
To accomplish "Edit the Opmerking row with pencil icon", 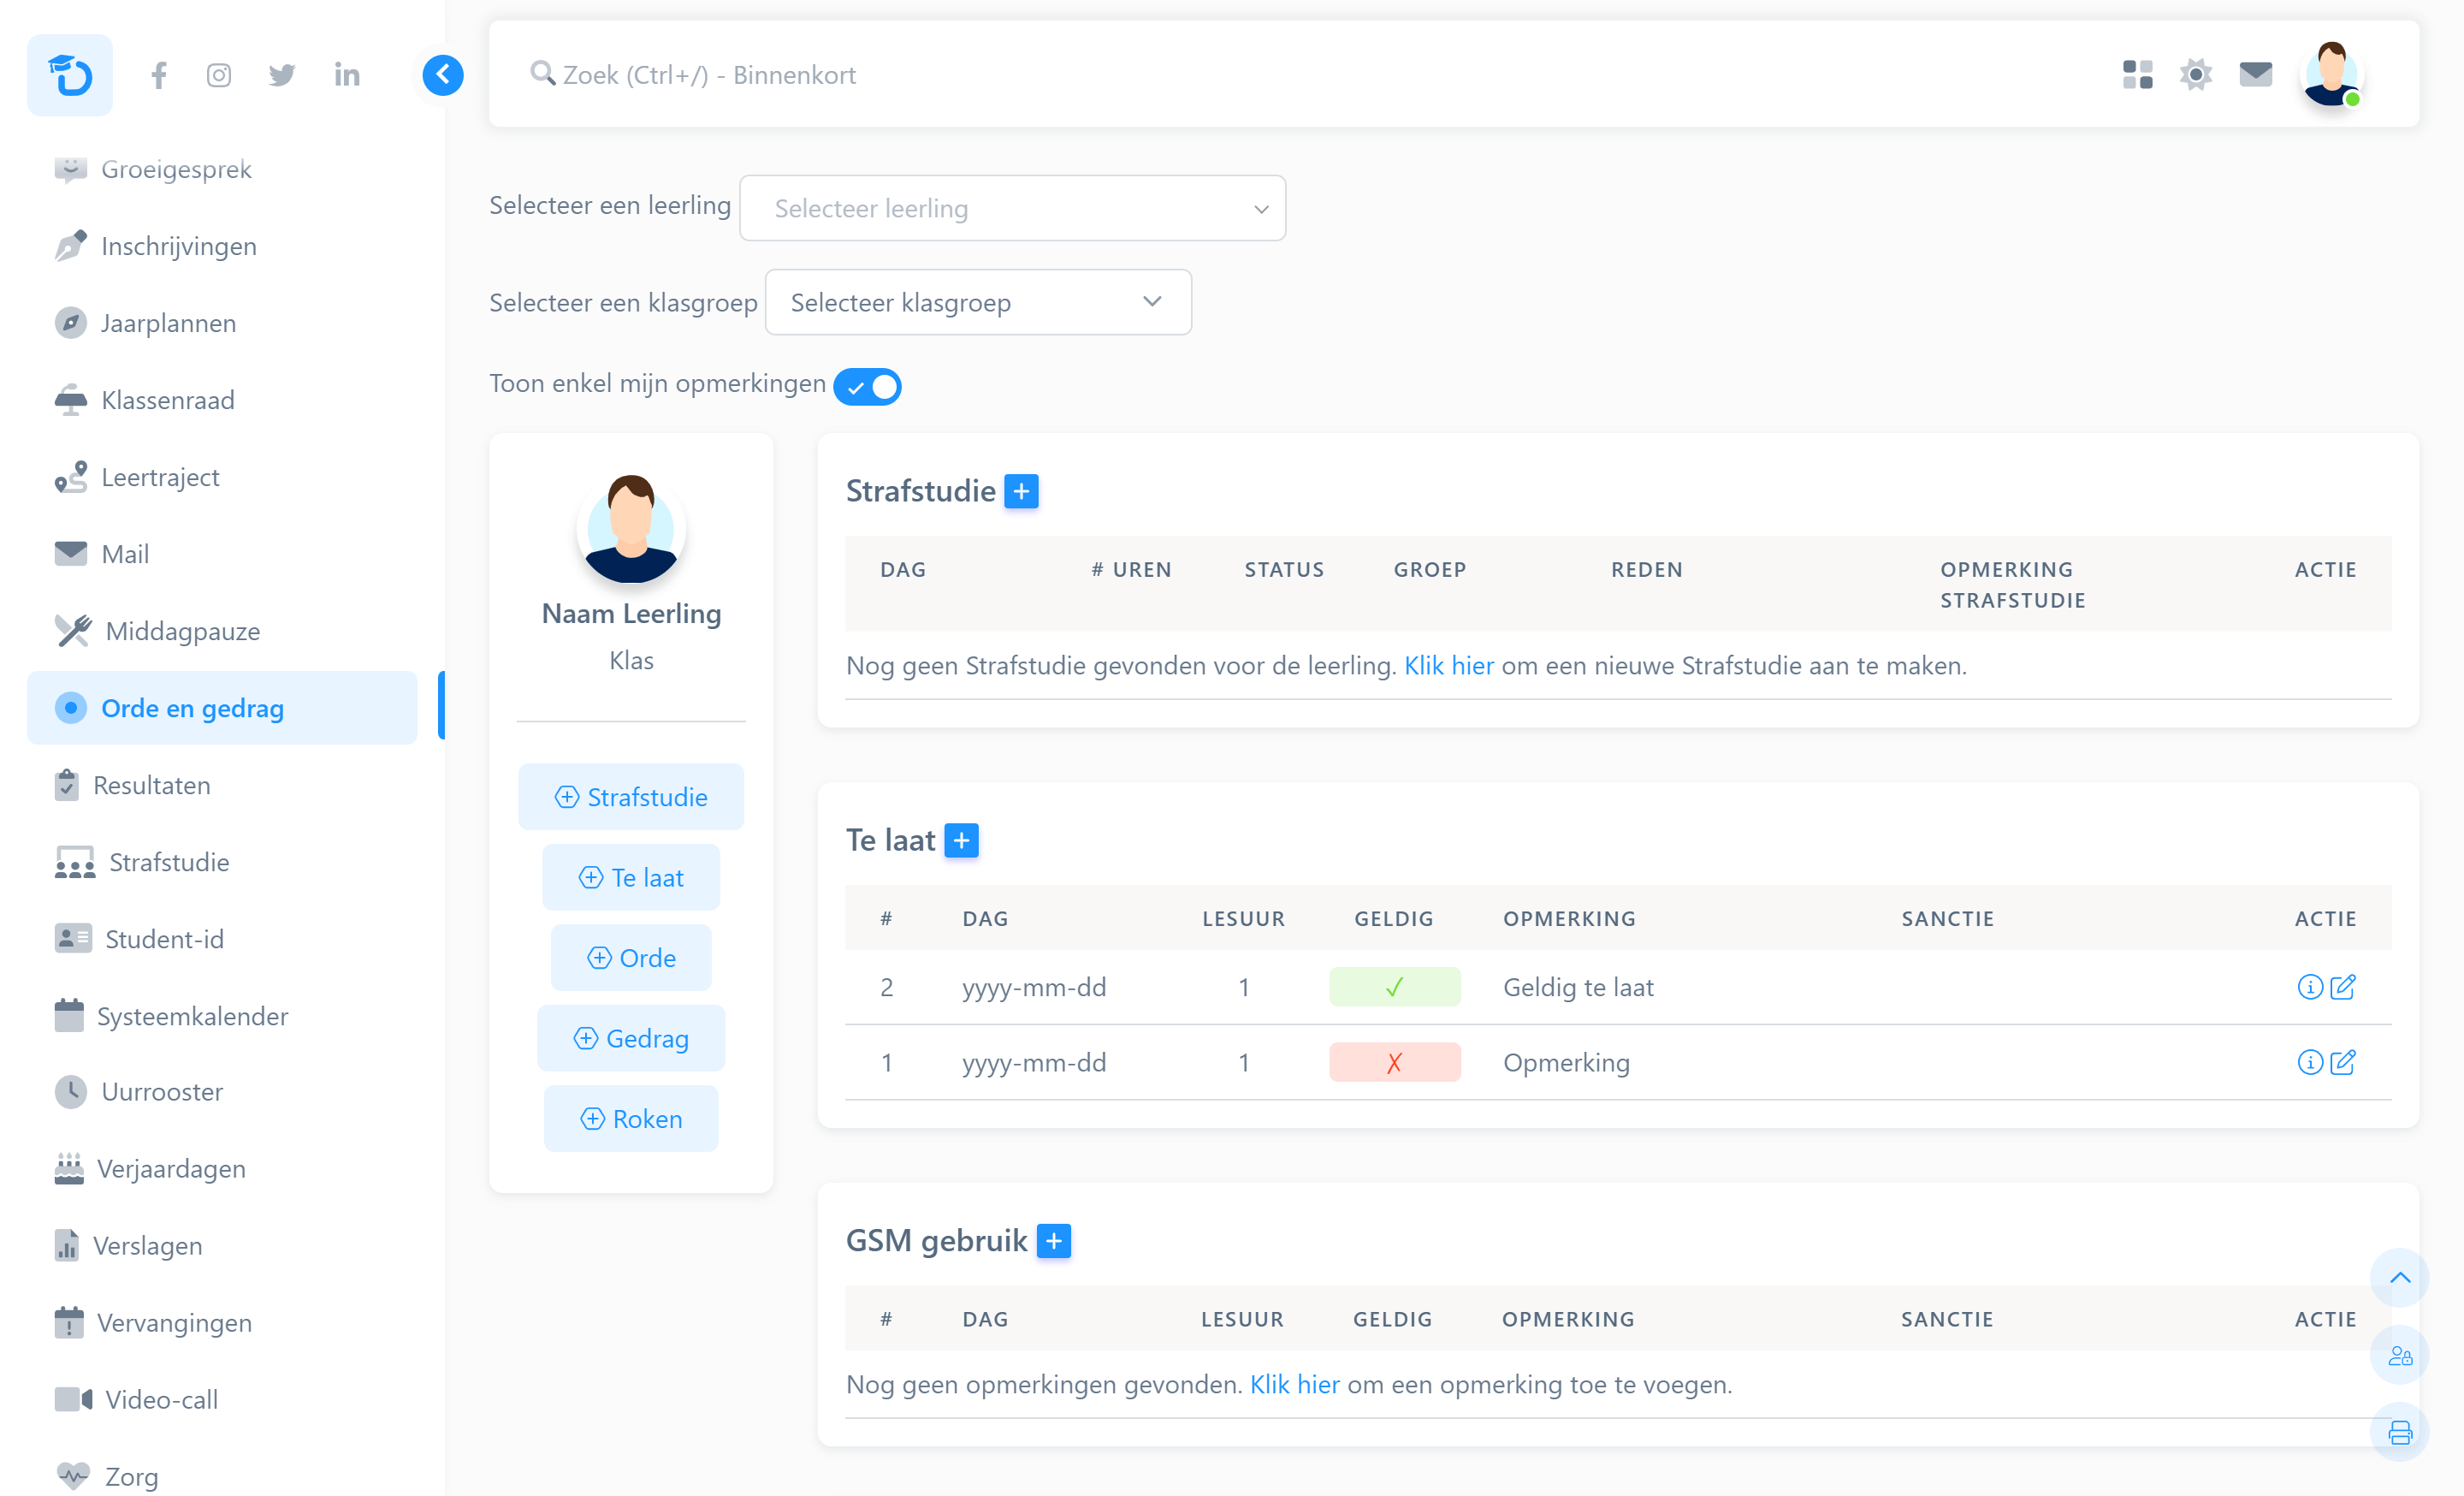I will pos(2343,1062).
